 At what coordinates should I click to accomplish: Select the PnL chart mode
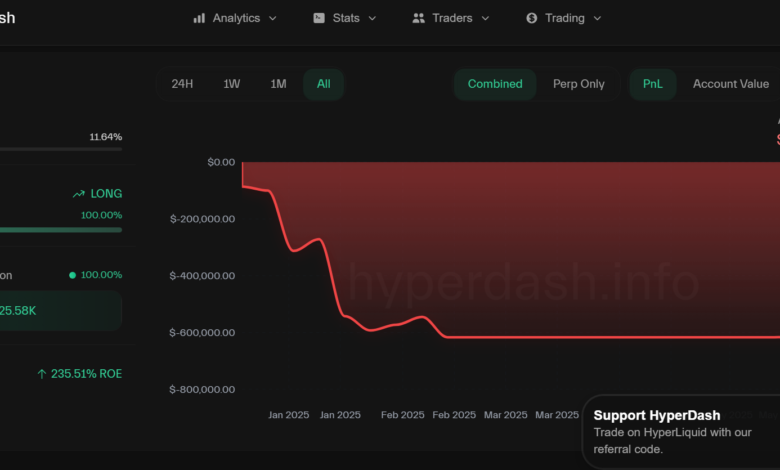click(x=653, y=84)
